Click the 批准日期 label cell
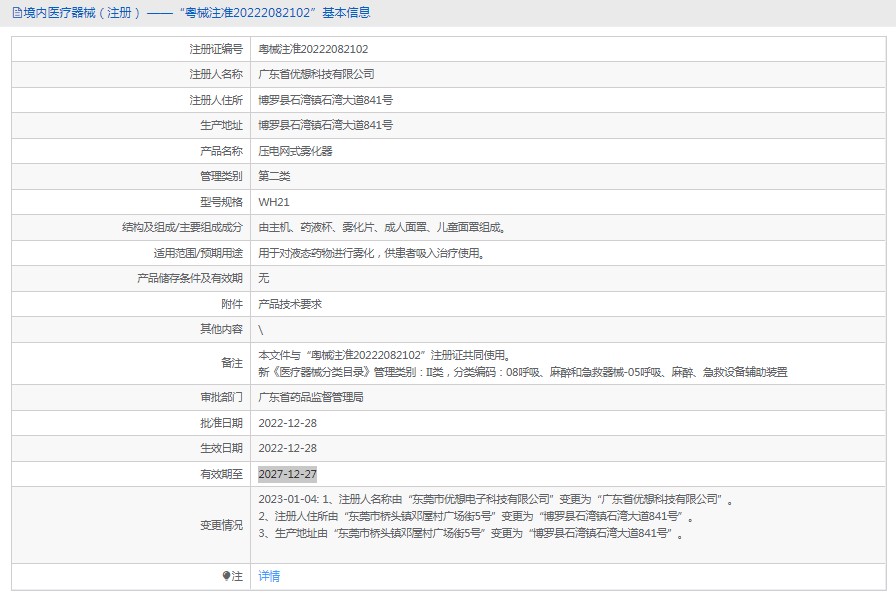 click(220, 423)
